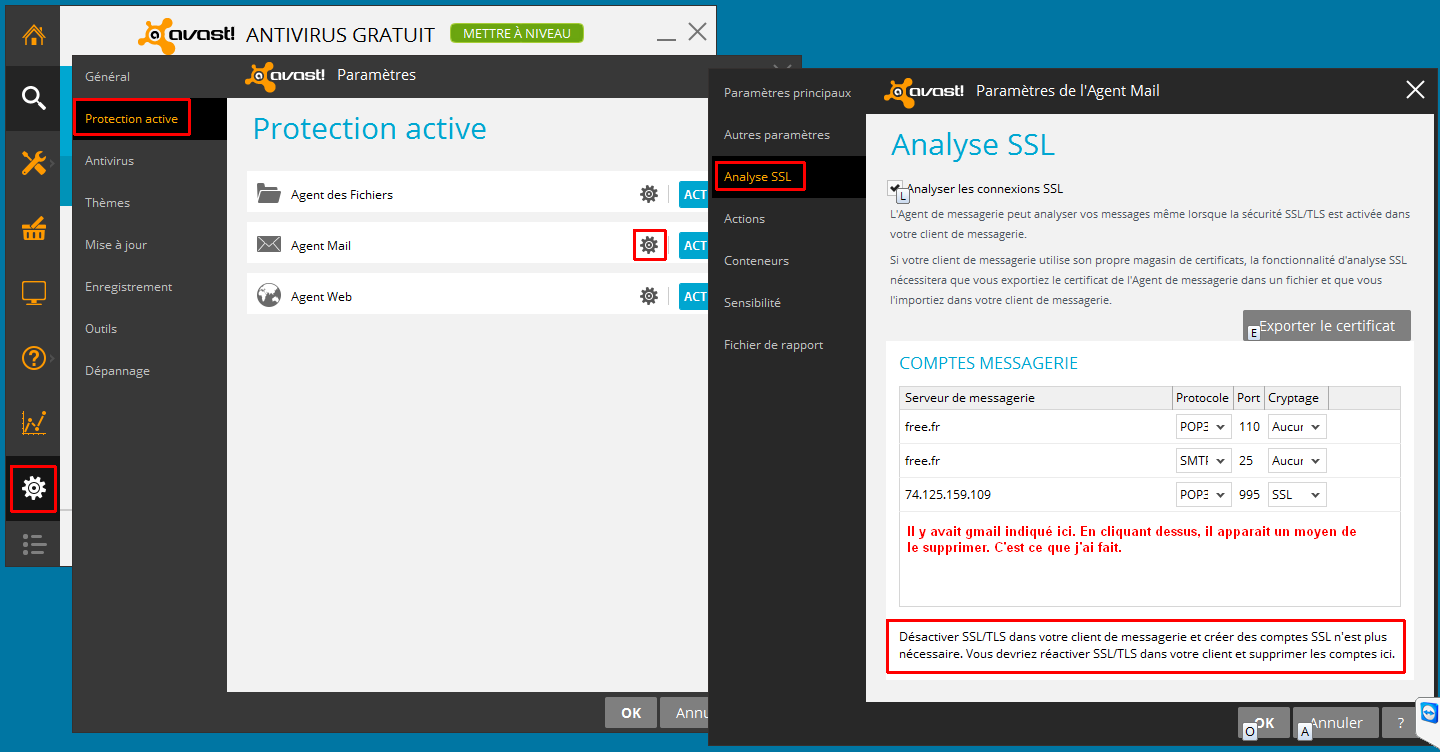This screenshot has height=752, width=1440.
Task: Click the TeamViewer icon at screen edge
Action: pos(1428,712)
